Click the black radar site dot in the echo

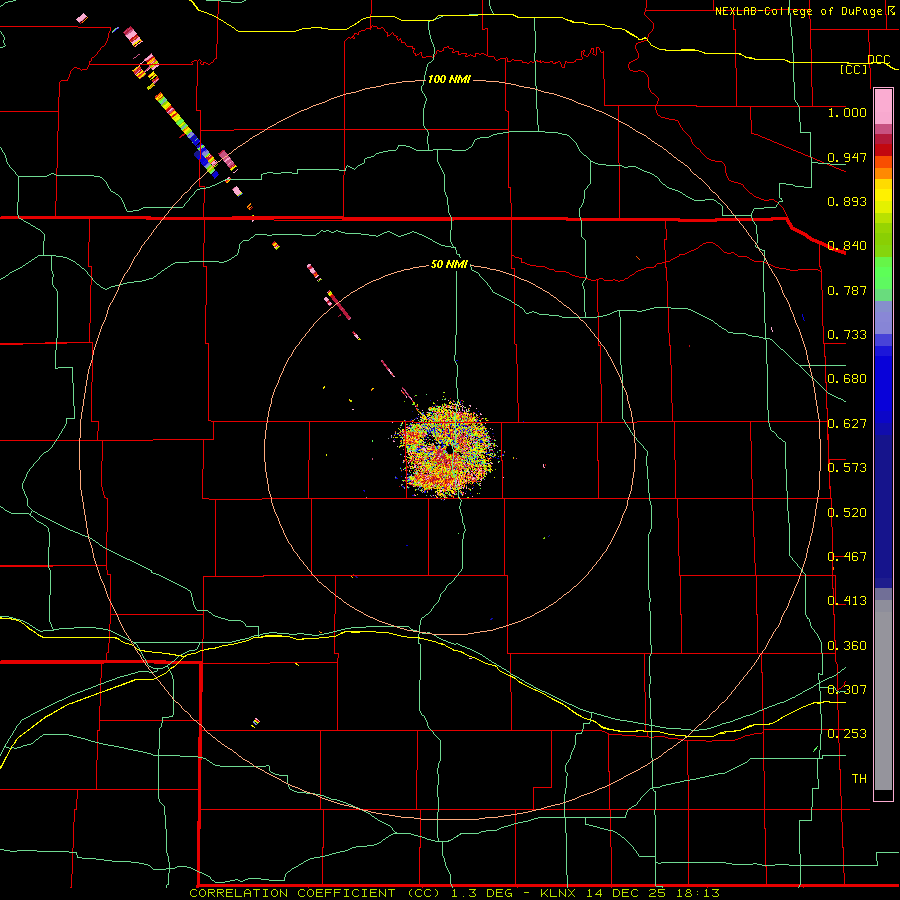(x=449, y=451)
